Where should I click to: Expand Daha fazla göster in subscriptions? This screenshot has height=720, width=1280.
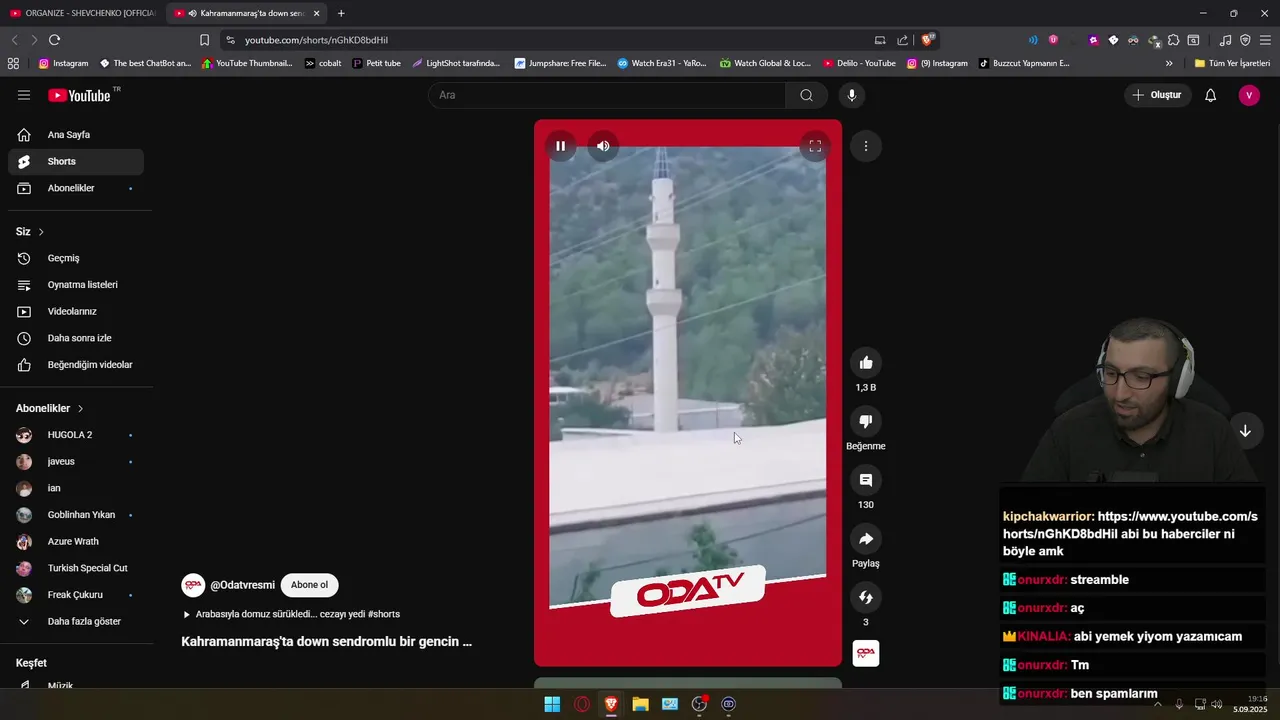[x=76, y=621]
